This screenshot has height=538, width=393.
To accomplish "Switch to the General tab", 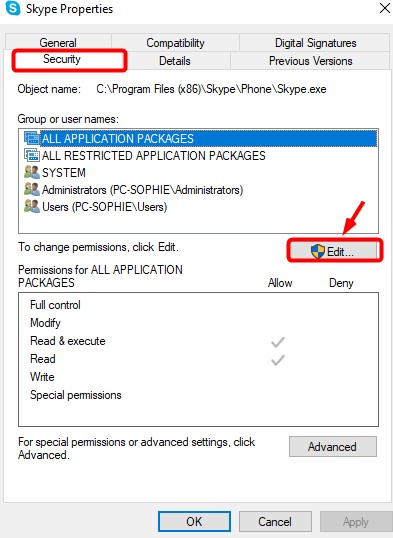I will [58, 43].
